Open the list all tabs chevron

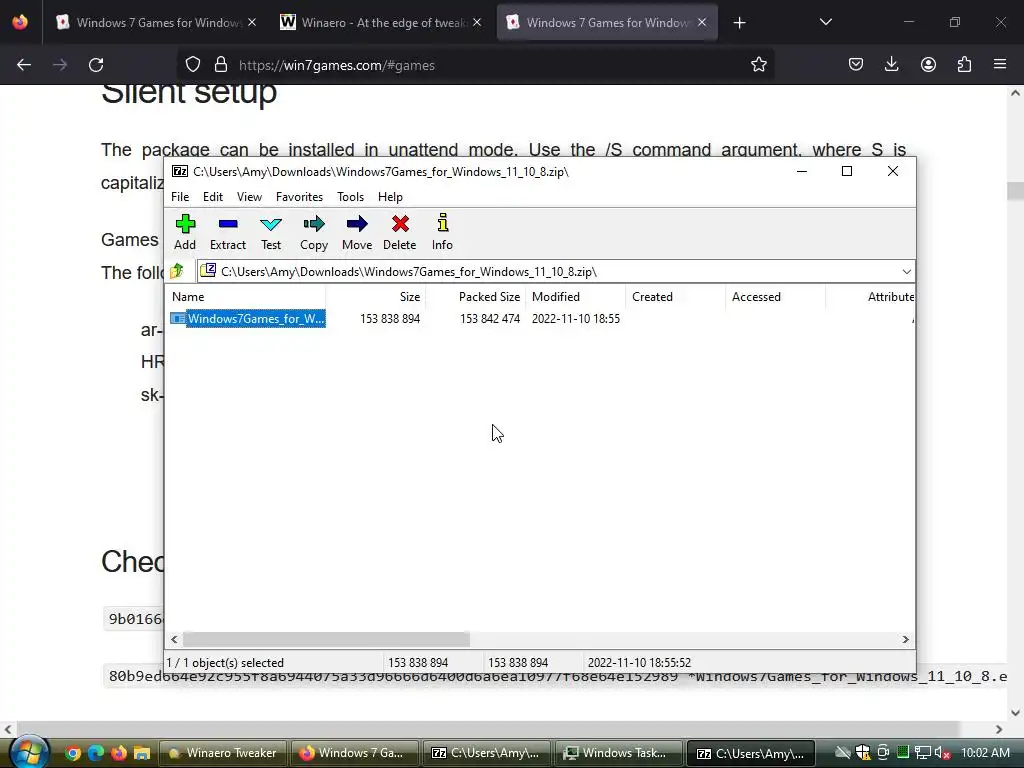click(x=825, y=23)
